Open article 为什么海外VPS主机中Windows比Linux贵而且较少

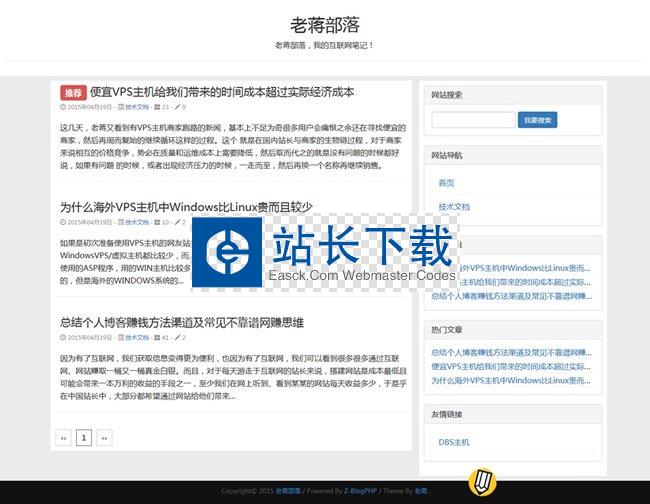pyautogui.click(x=186, y=207)
